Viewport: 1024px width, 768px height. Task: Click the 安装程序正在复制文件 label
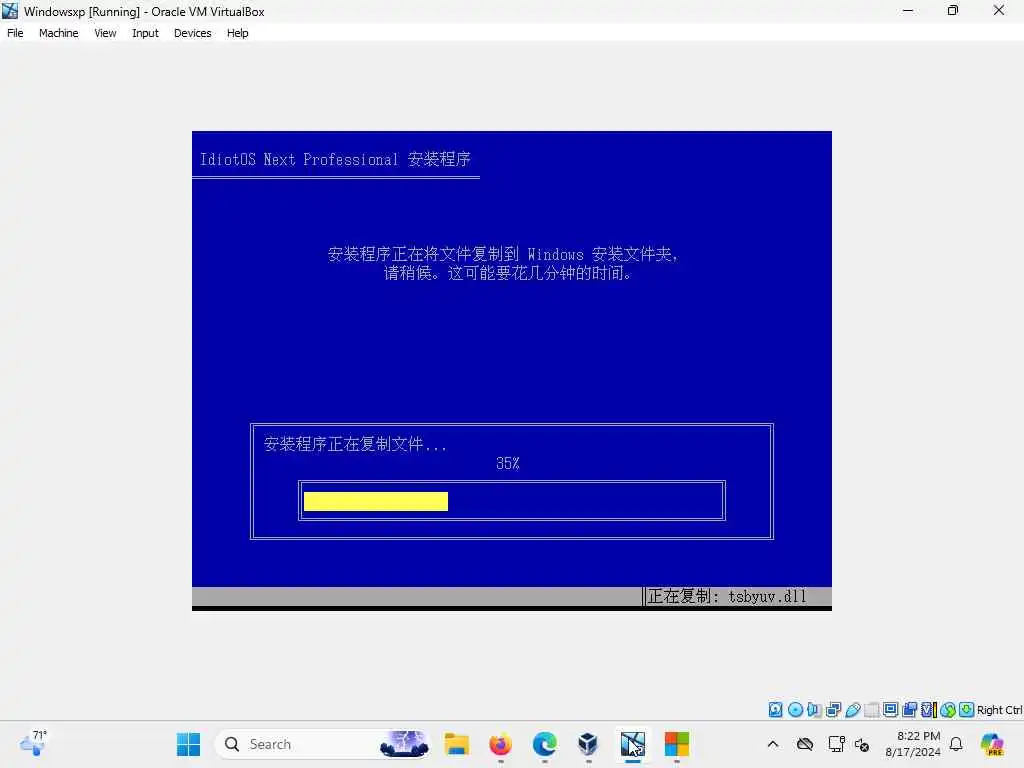tap(355, 445)
